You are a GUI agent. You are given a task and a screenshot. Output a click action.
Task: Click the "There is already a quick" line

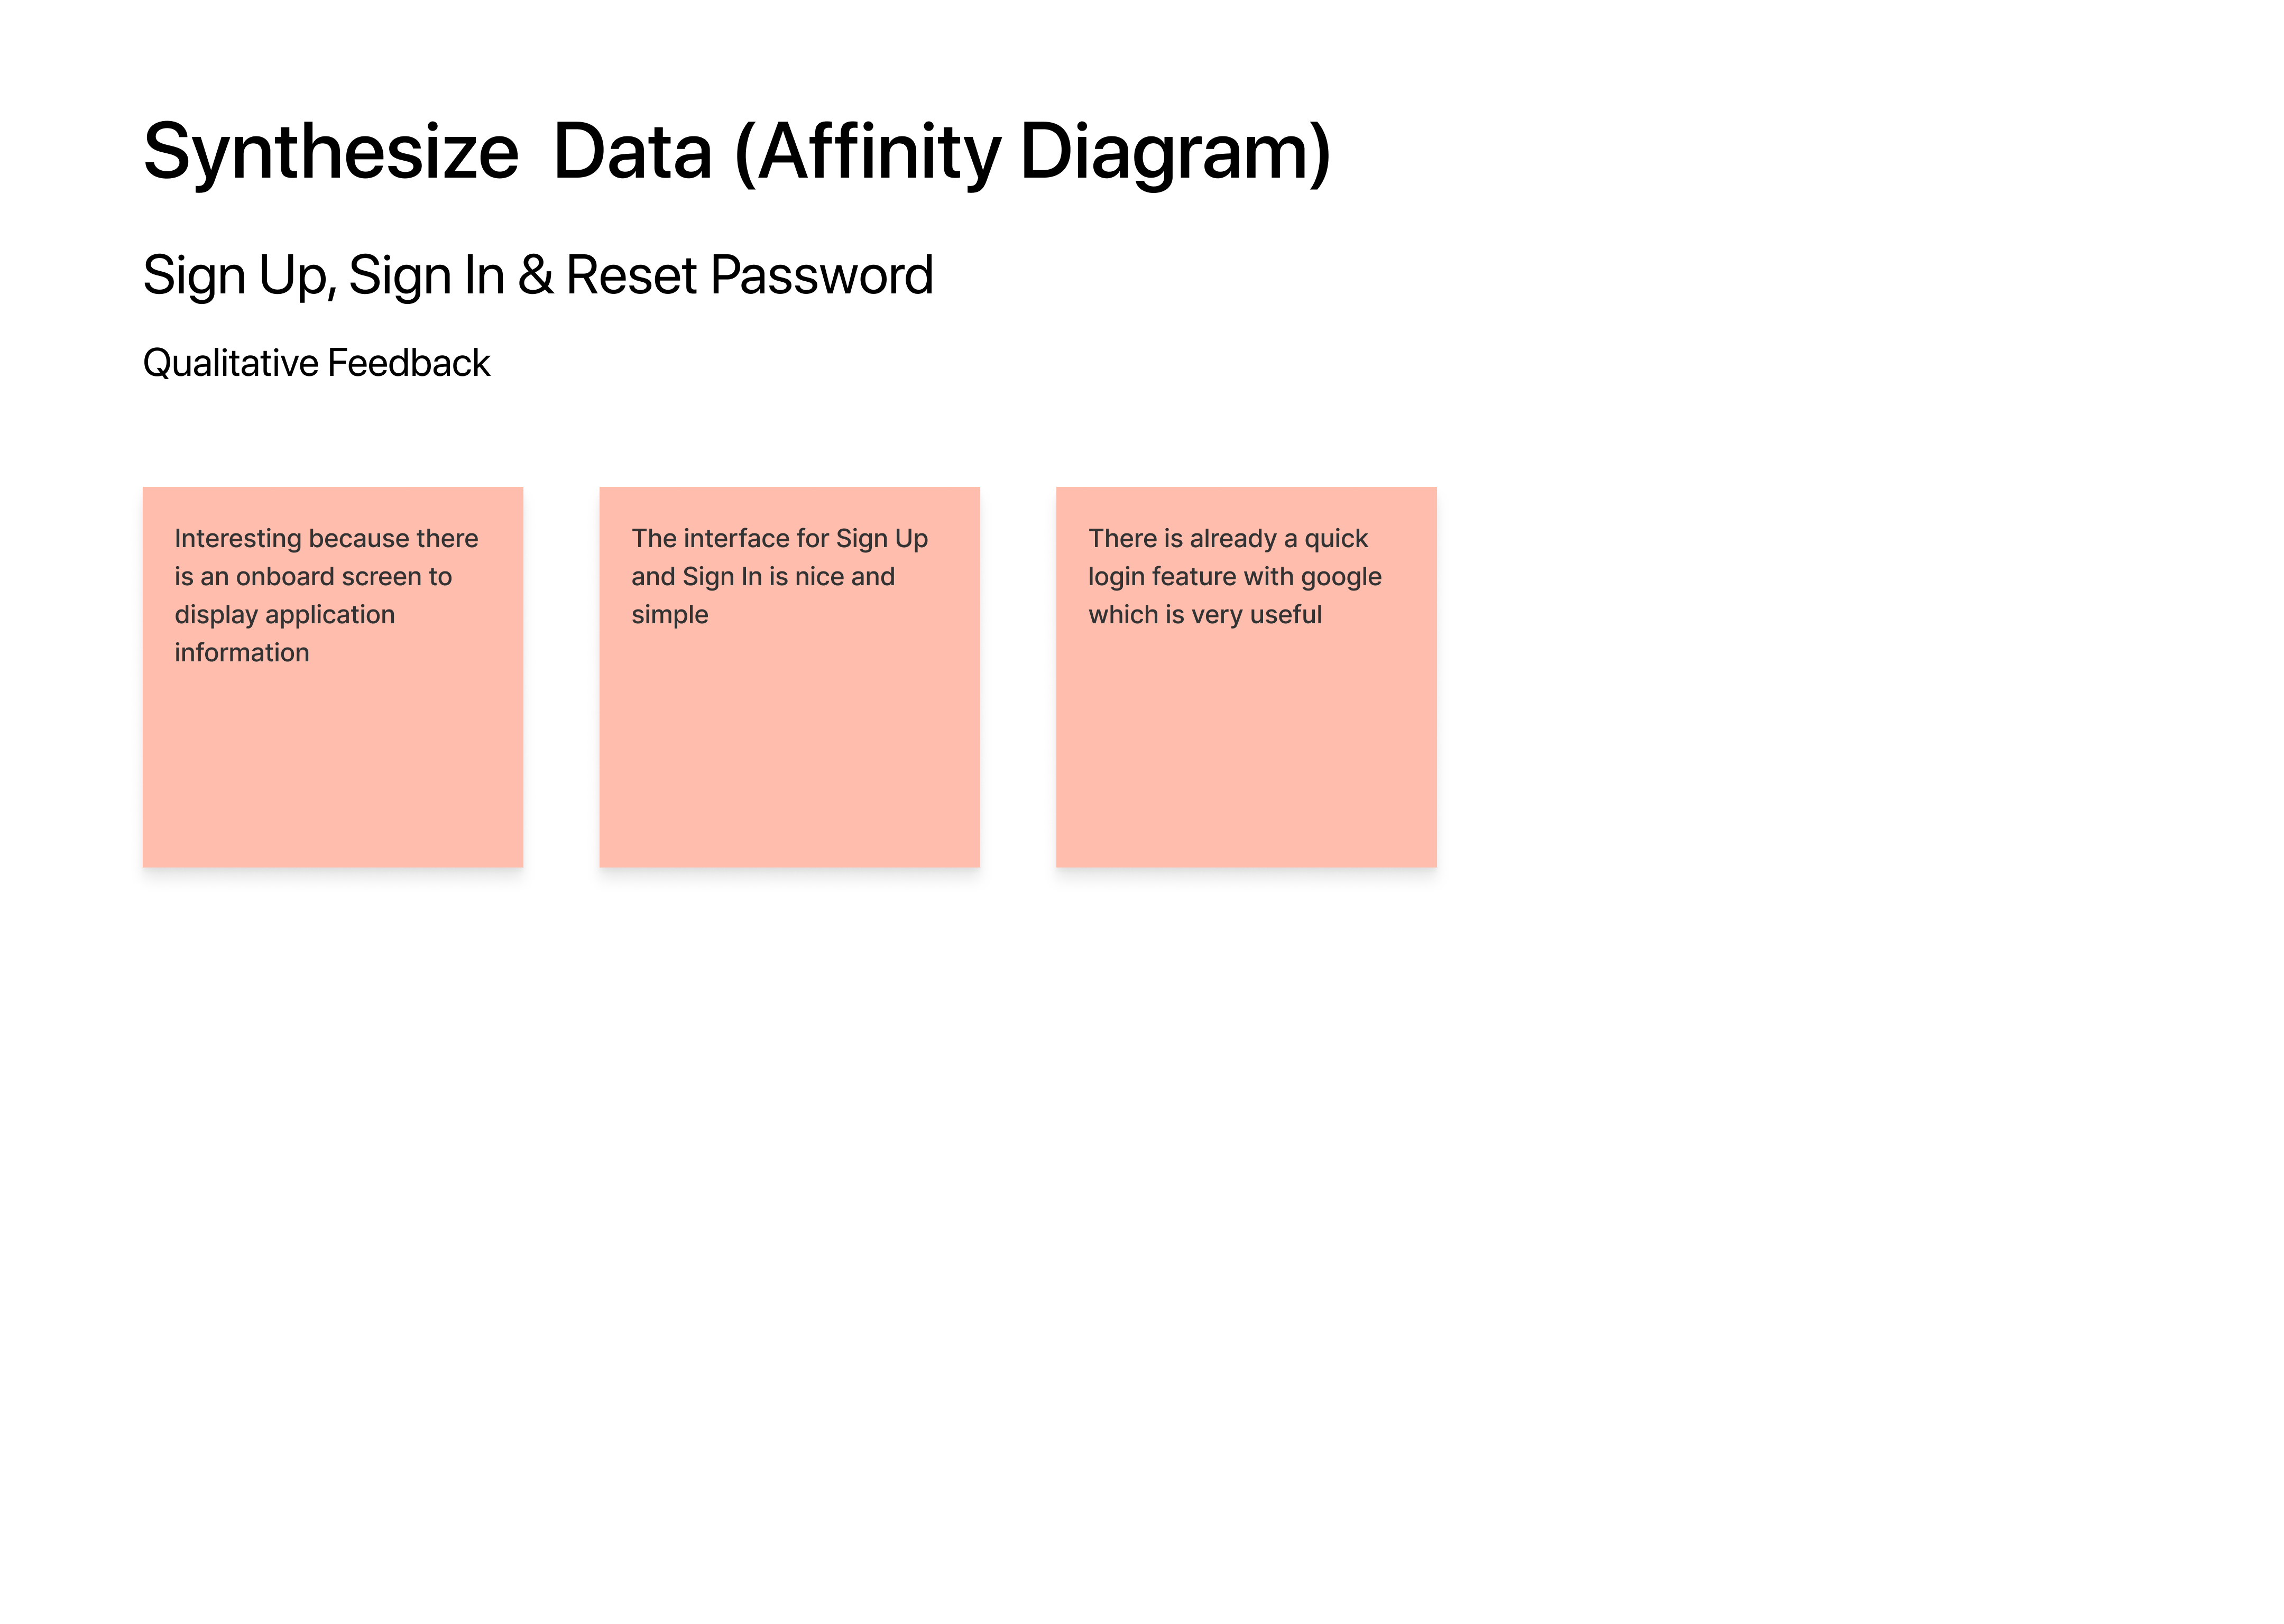(x=1228, y=539)
